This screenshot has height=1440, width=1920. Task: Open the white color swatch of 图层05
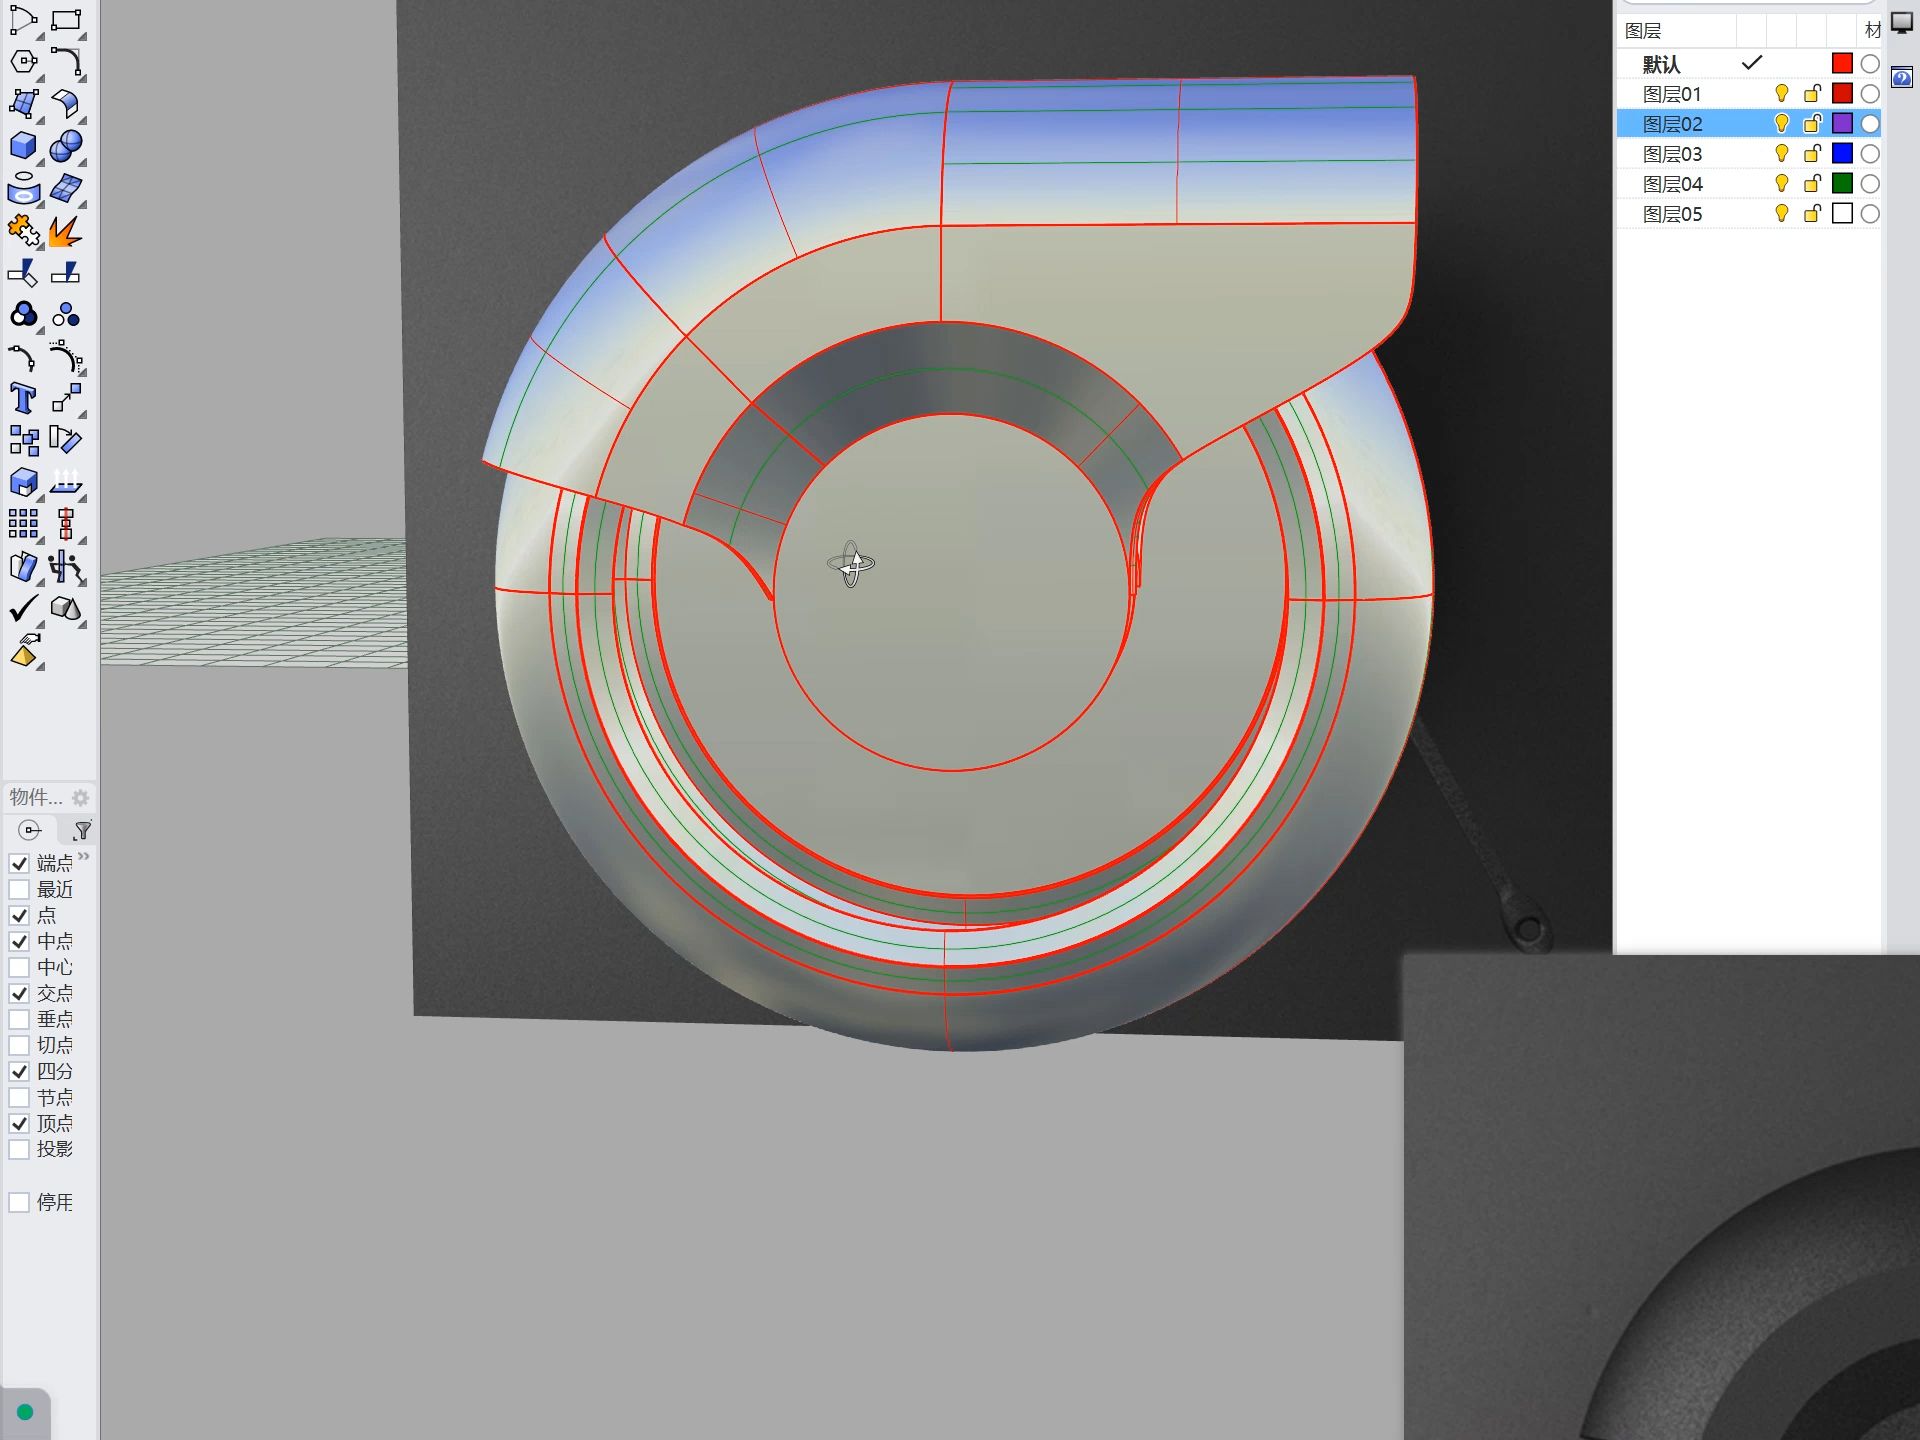coord(1842,214)
